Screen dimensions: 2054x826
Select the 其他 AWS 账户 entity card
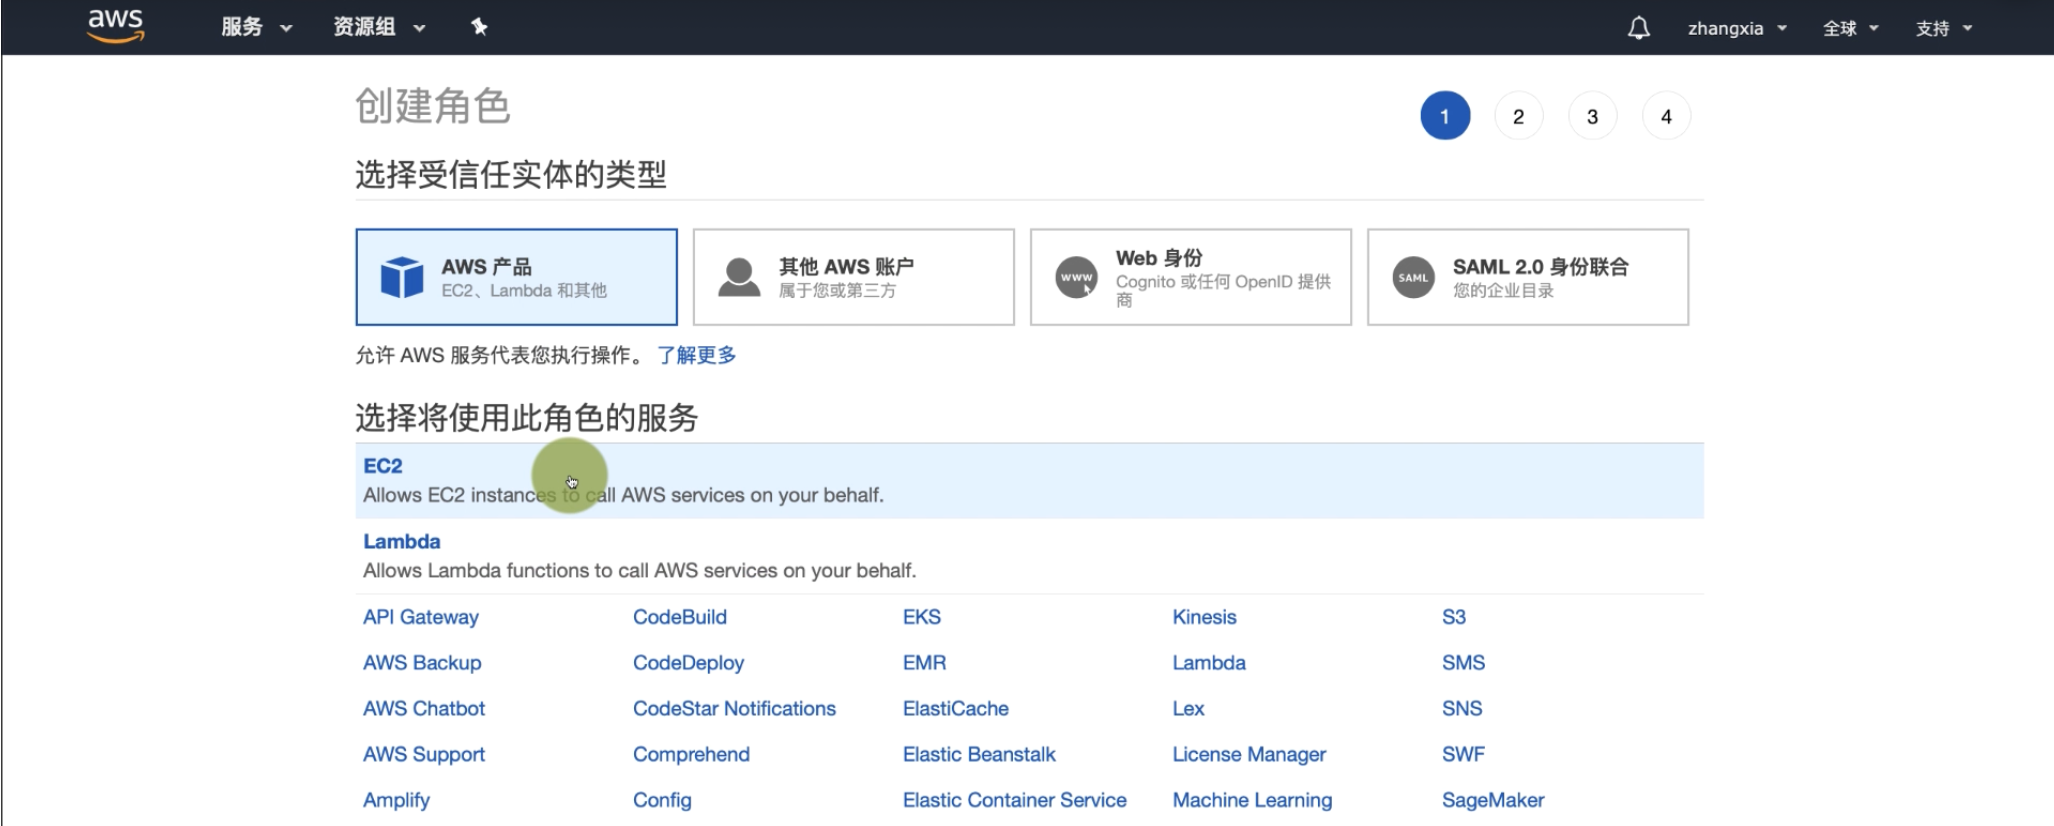tap(853, 277)
